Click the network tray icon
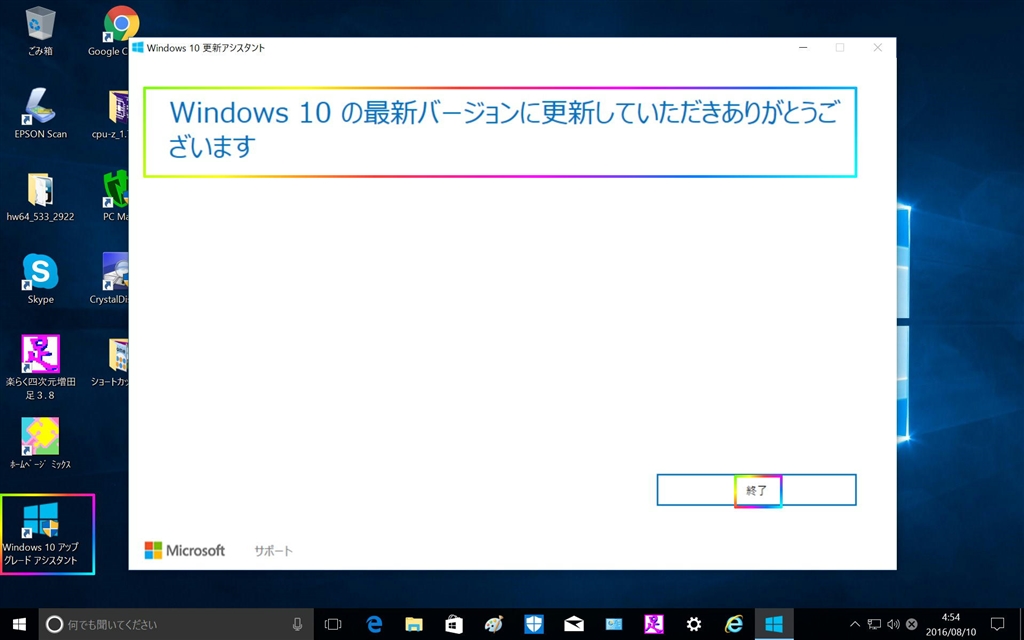This screenshot has width=1024, height=640. click(x=874, y=624)
